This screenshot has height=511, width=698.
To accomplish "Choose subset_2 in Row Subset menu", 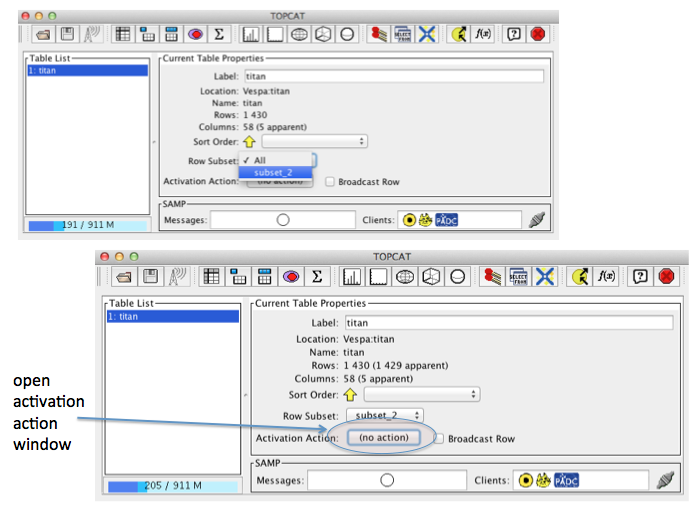I will tap(275, 172).
